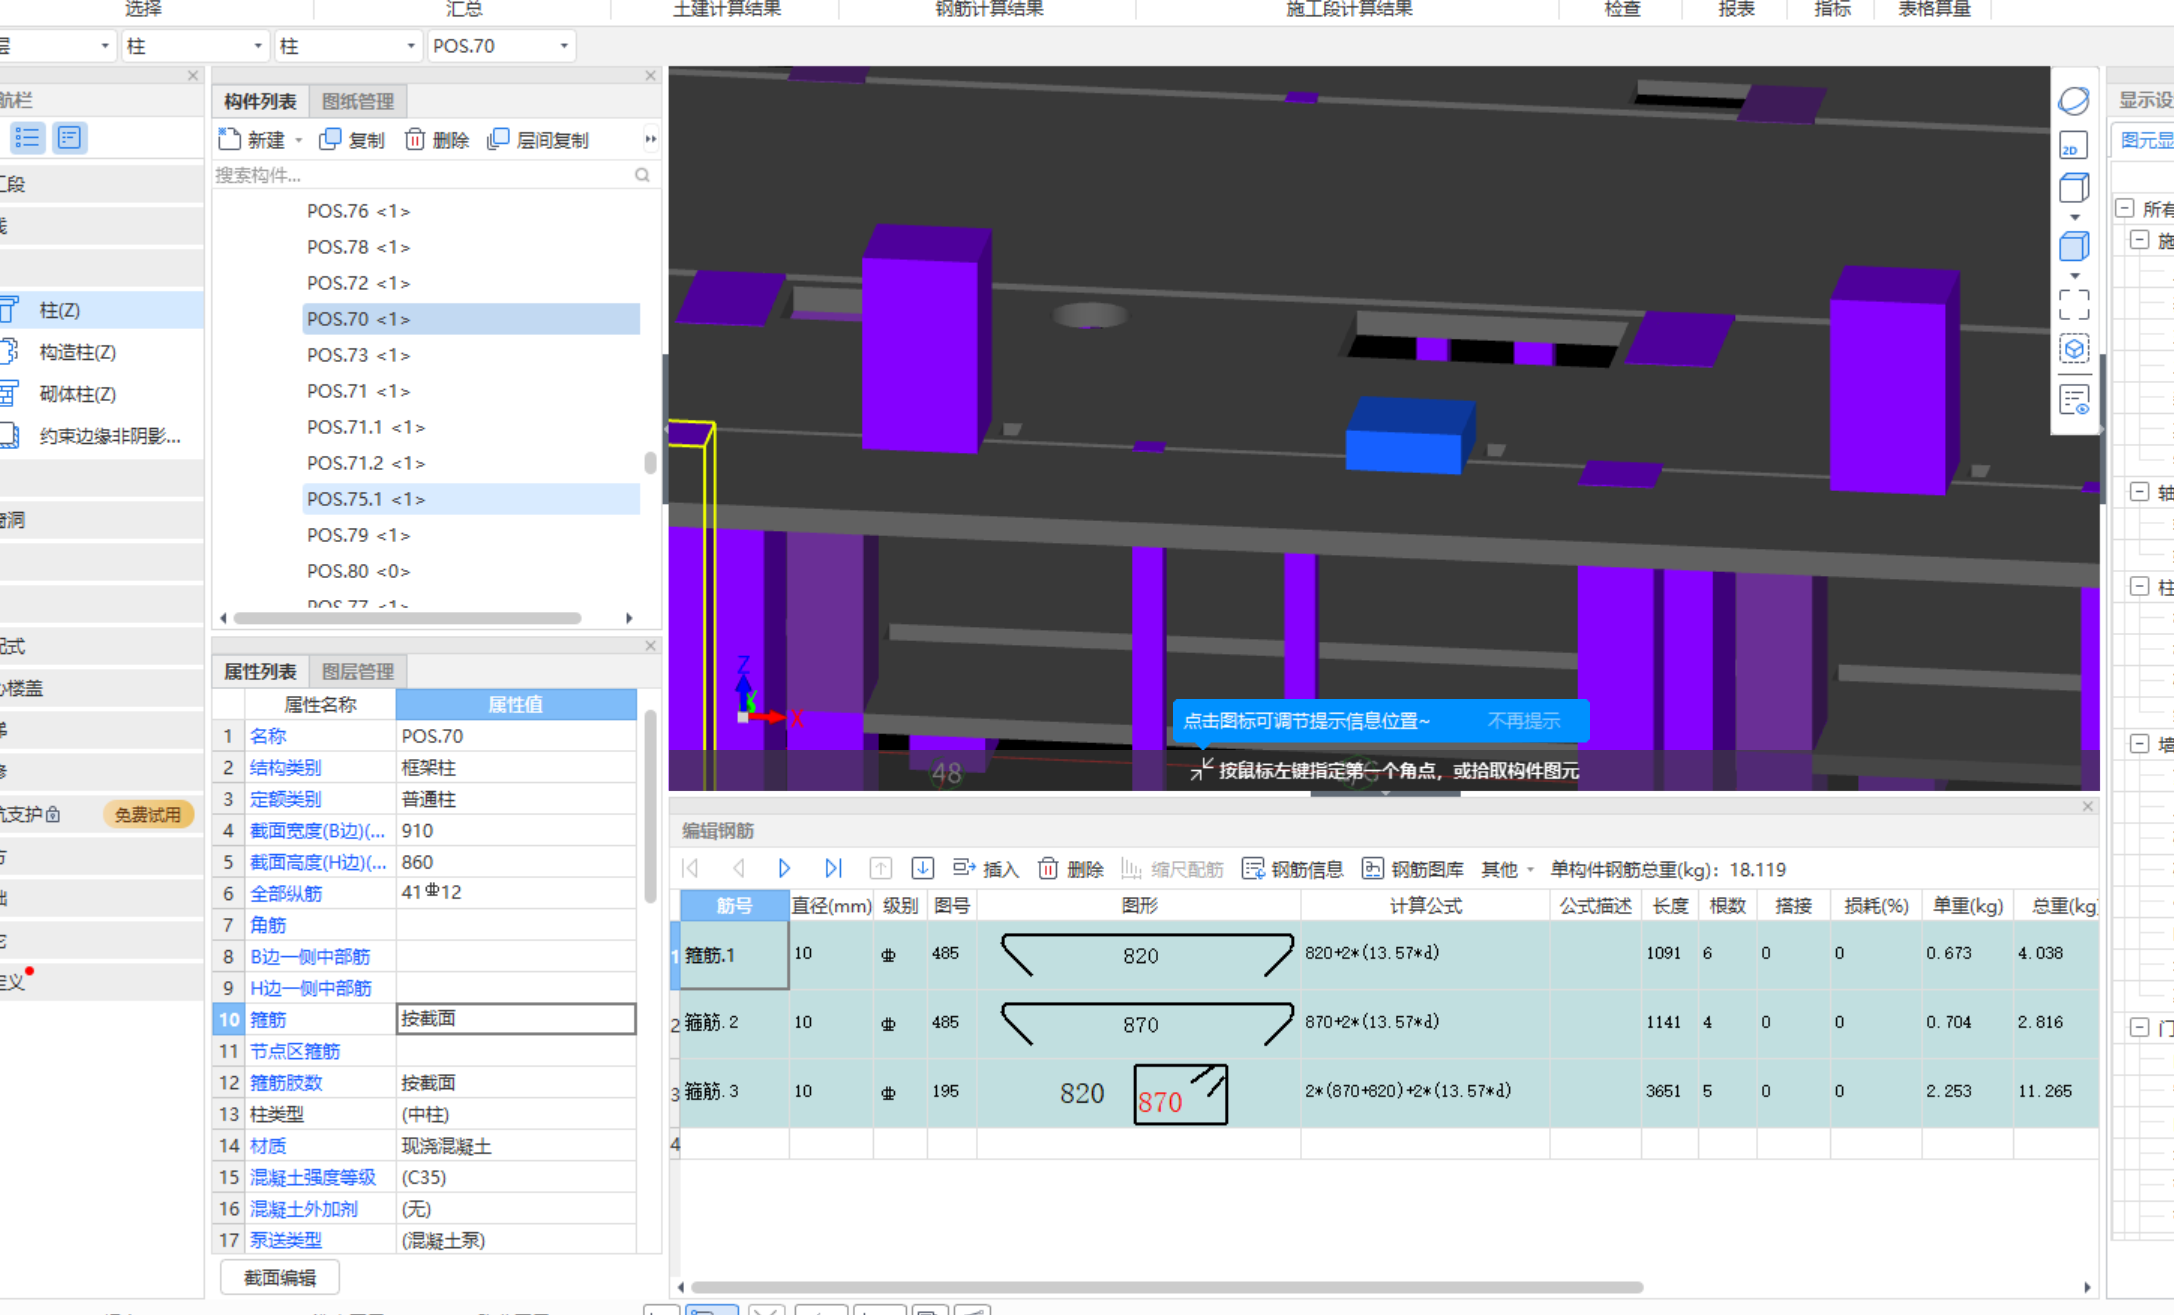Select 砌体柱(Z) in navigation
The height and width of the screenshot is (1315, 2174).
pos(77,394)
